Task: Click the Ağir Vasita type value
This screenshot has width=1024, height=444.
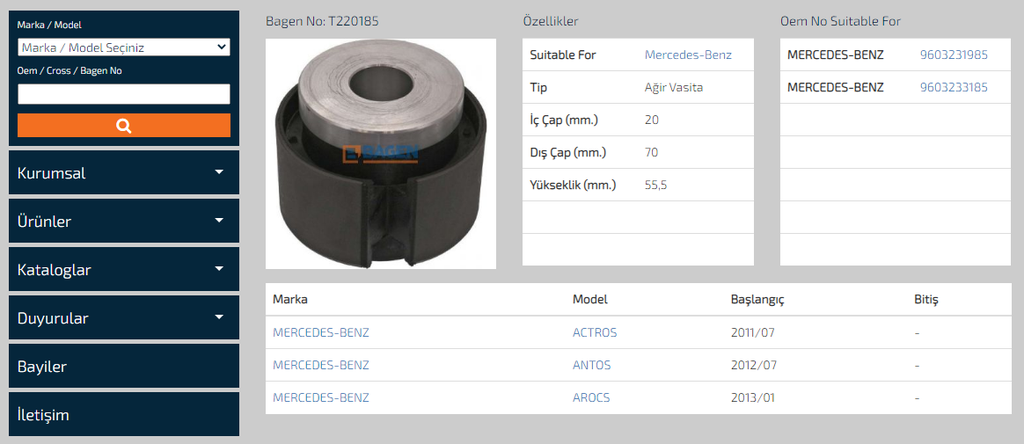Action: pos(673,87)
